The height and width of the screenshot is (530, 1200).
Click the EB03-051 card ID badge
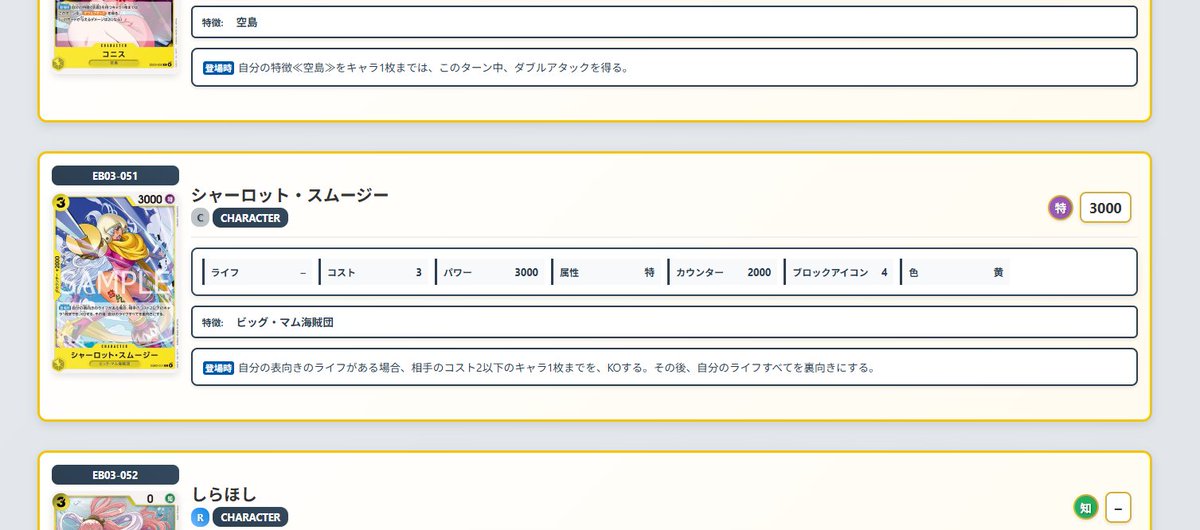115,175
